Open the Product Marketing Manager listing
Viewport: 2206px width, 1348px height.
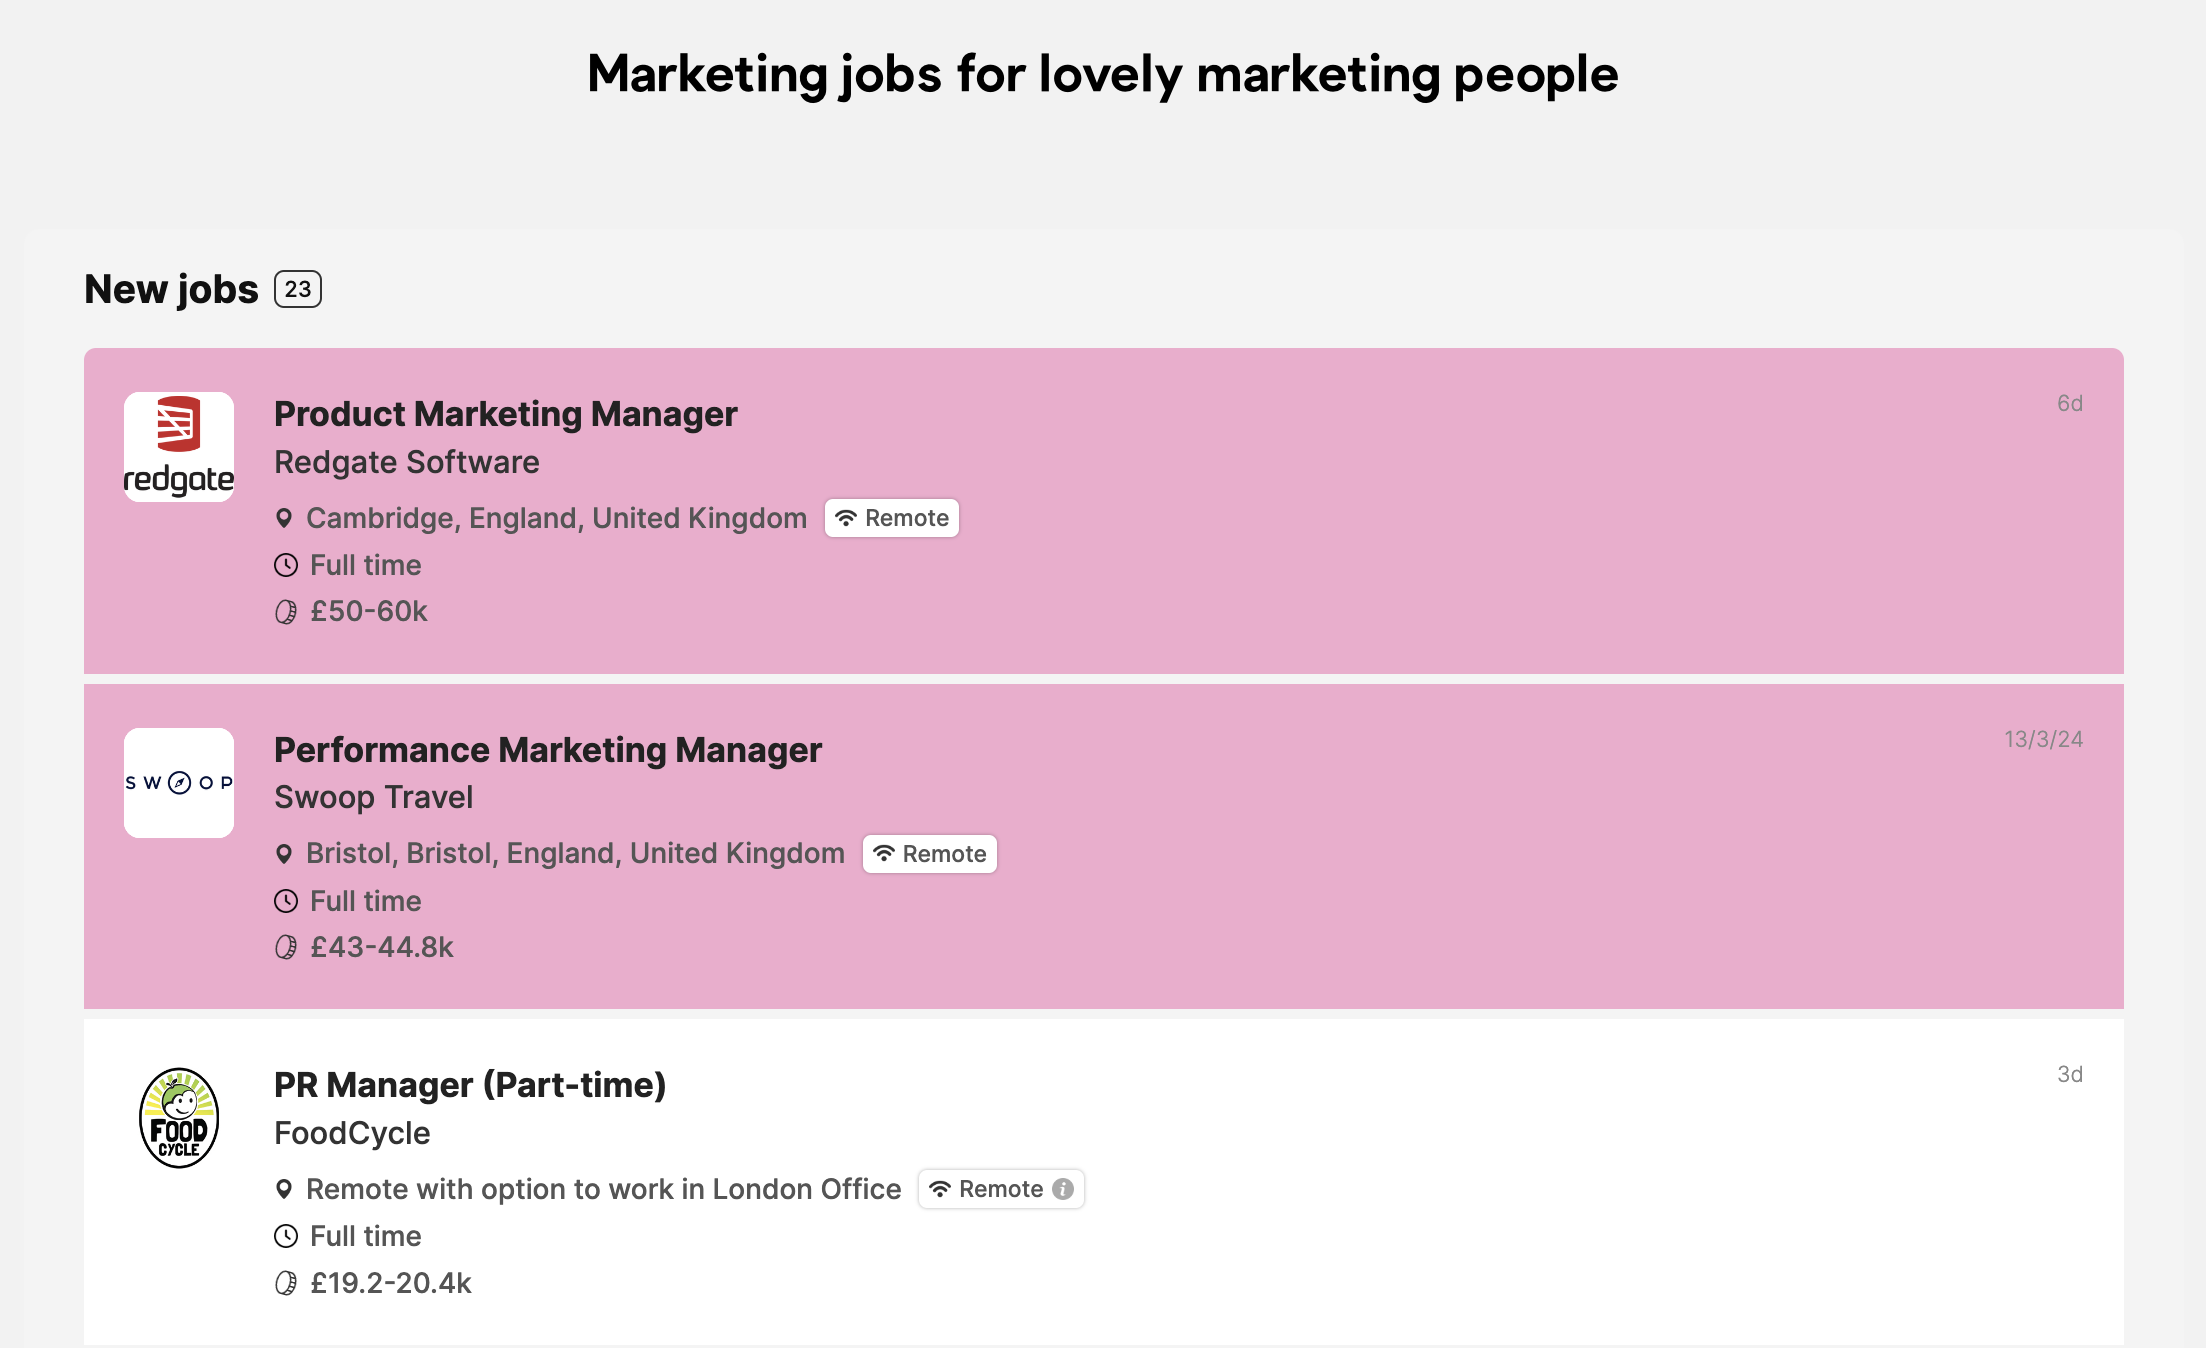505,413
